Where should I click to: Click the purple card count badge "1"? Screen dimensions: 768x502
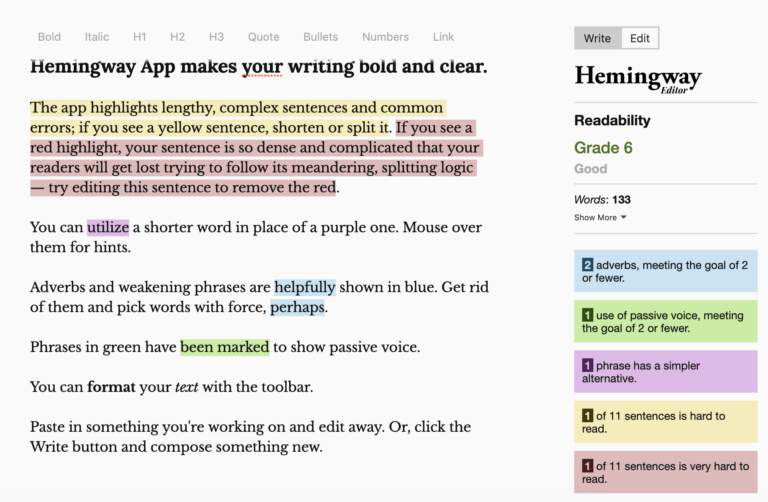pyautogui.click(x=587, y=365)
